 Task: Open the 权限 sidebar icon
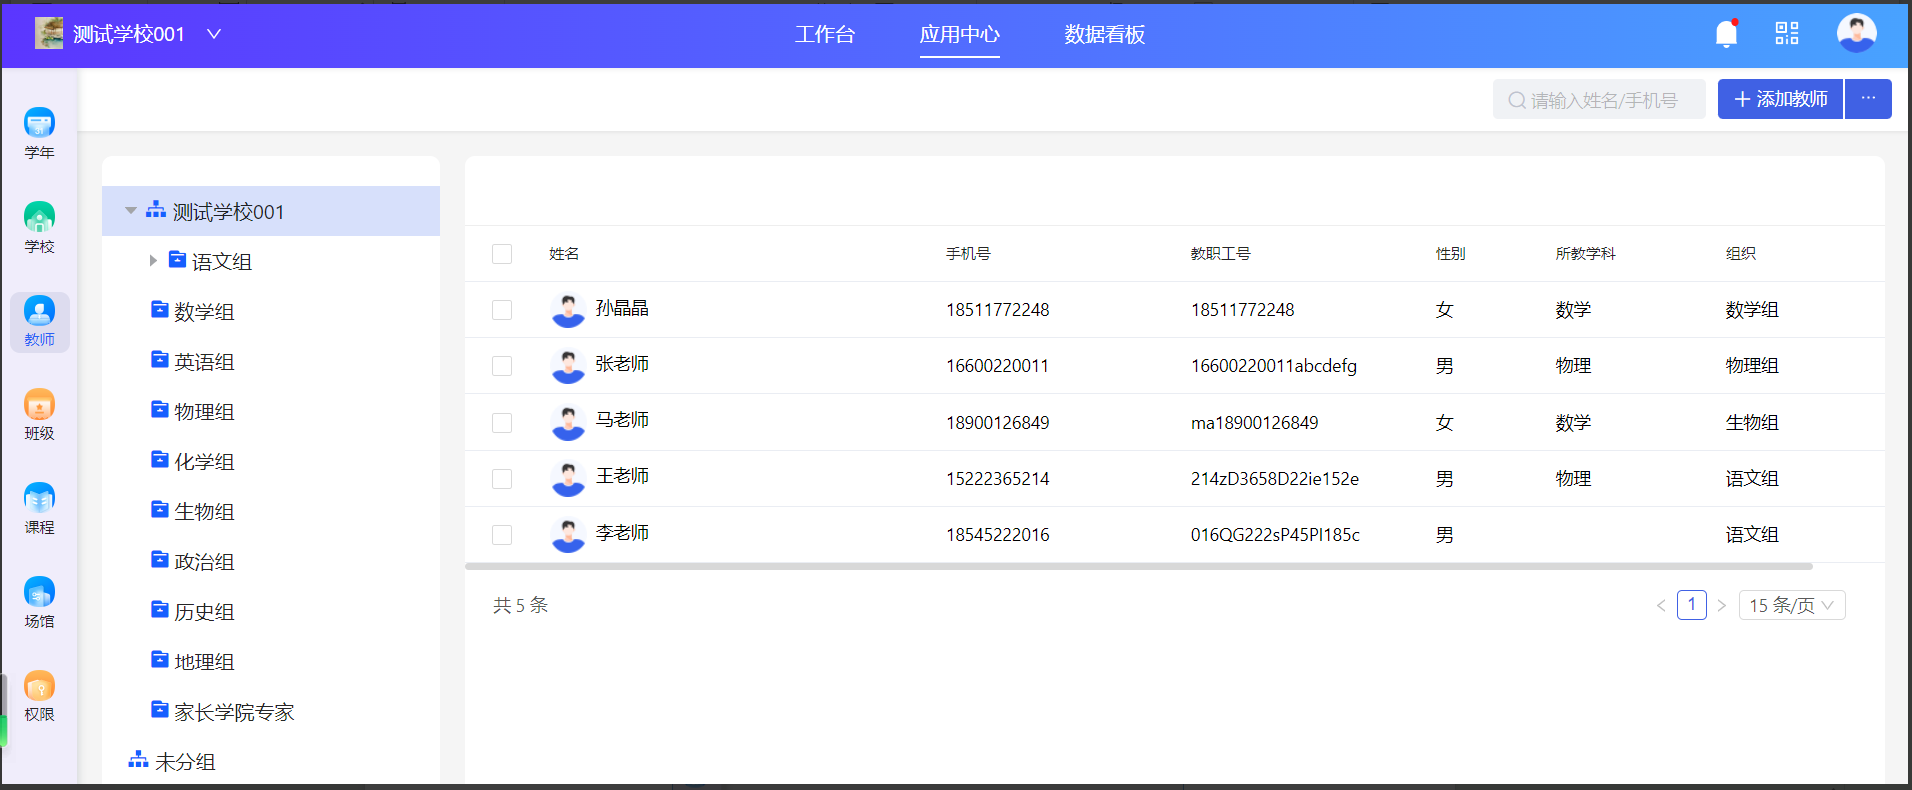pos(39,695)
